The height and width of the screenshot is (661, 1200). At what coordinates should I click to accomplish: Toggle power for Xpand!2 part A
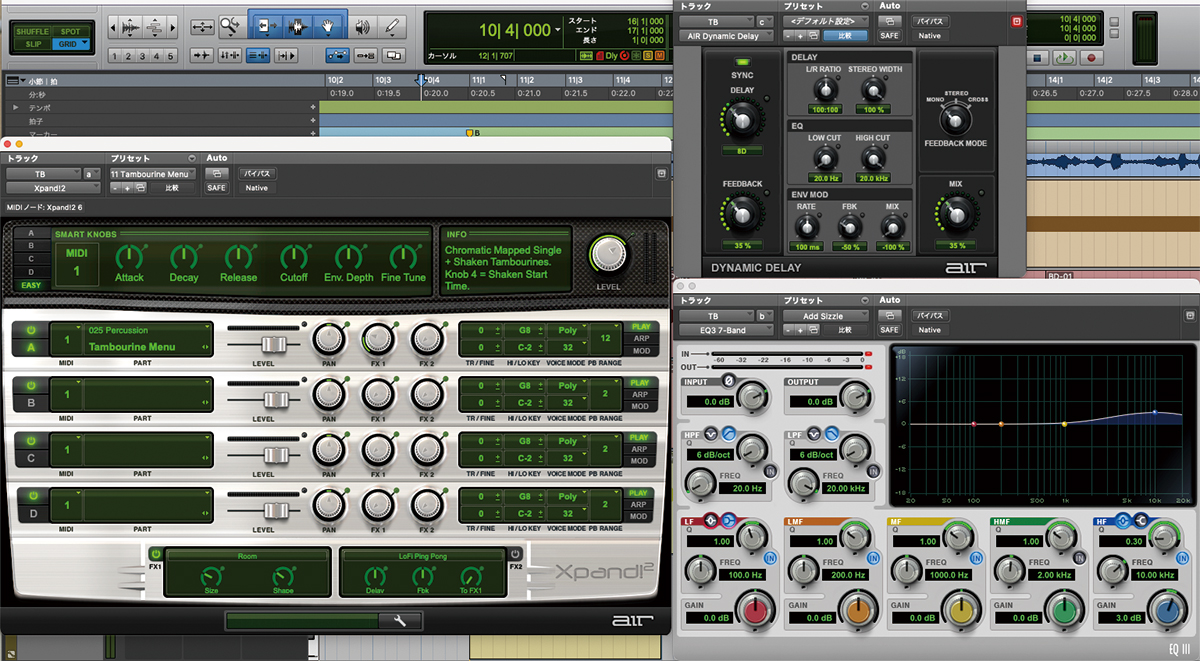(x=31, y=329)
